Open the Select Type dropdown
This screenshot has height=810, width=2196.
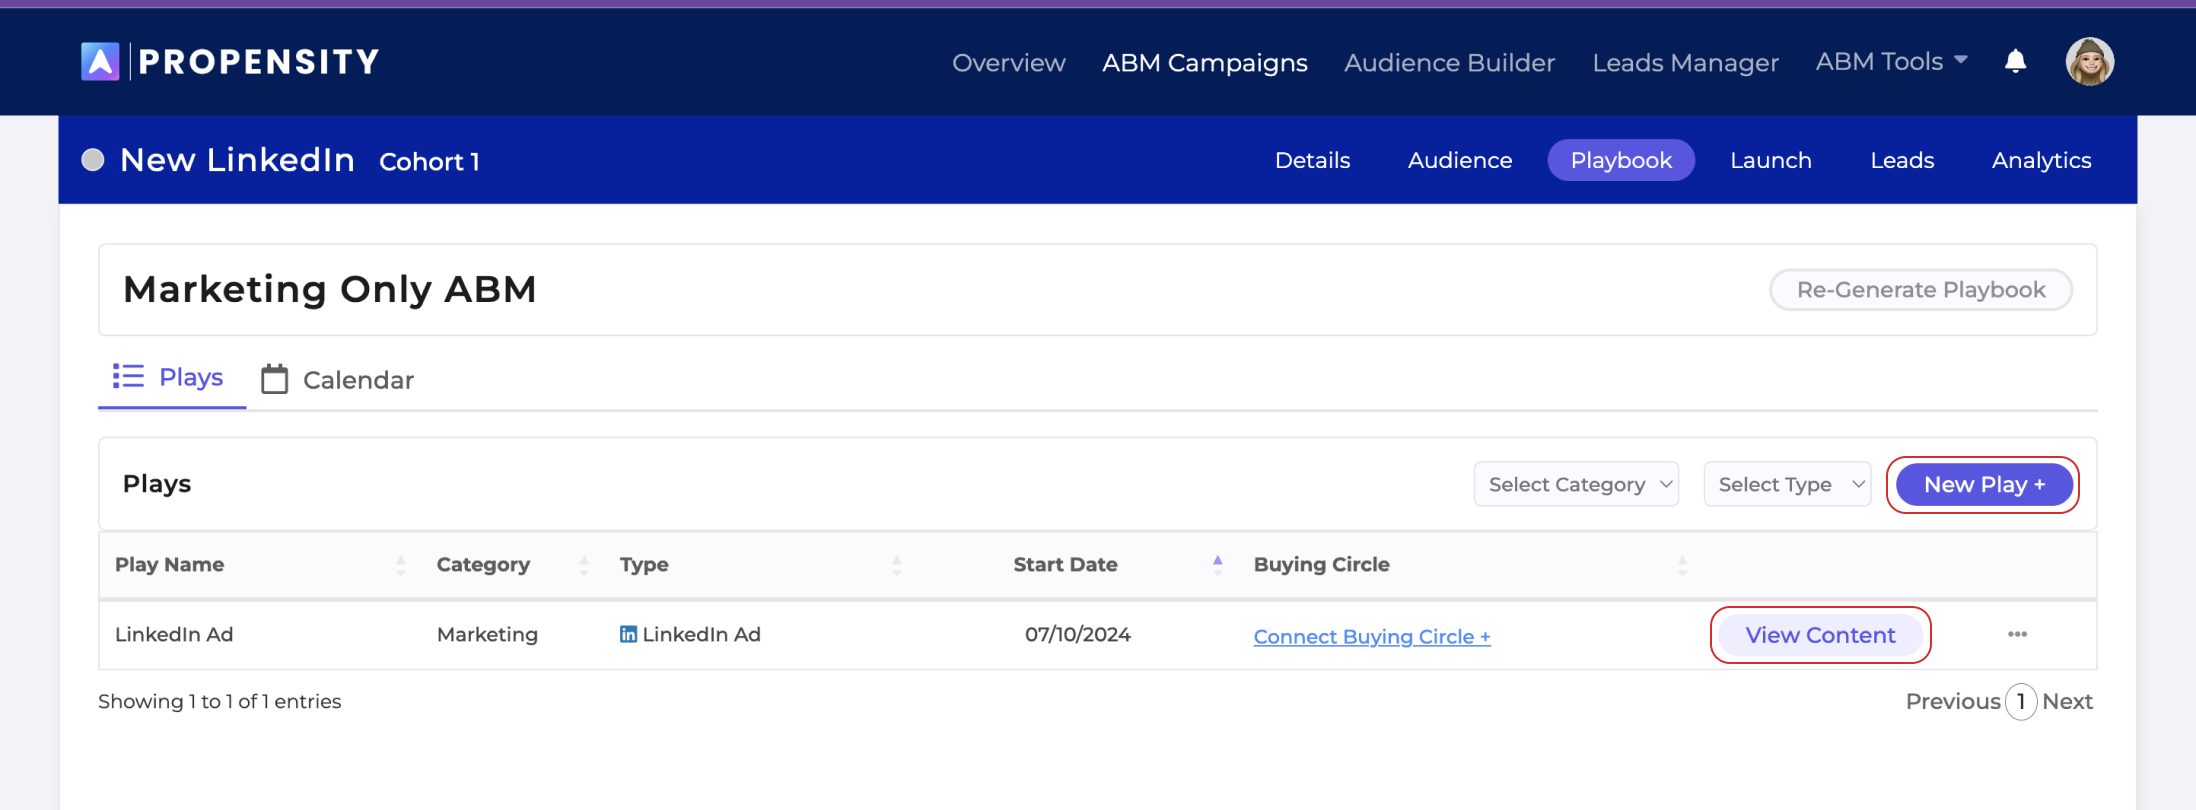[1787, 484]
